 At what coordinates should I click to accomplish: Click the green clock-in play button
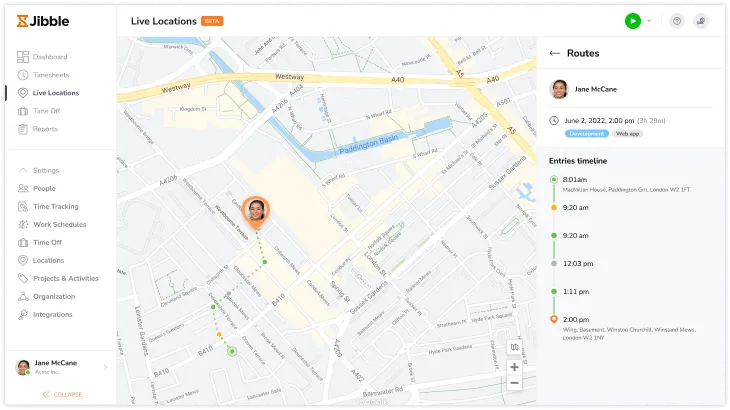pyautogui.click(x=632, y=21)
